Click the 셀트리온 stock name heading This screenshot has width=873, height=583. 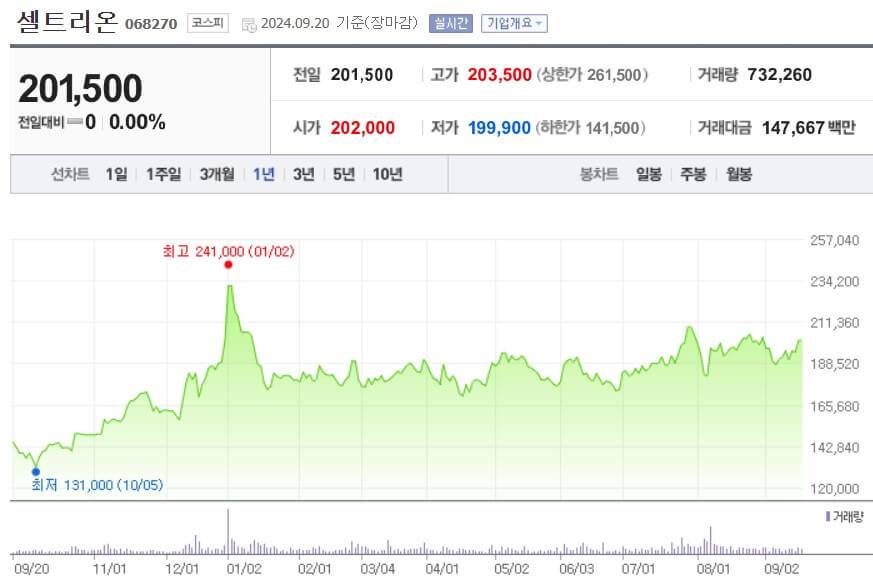coord(67,22)
